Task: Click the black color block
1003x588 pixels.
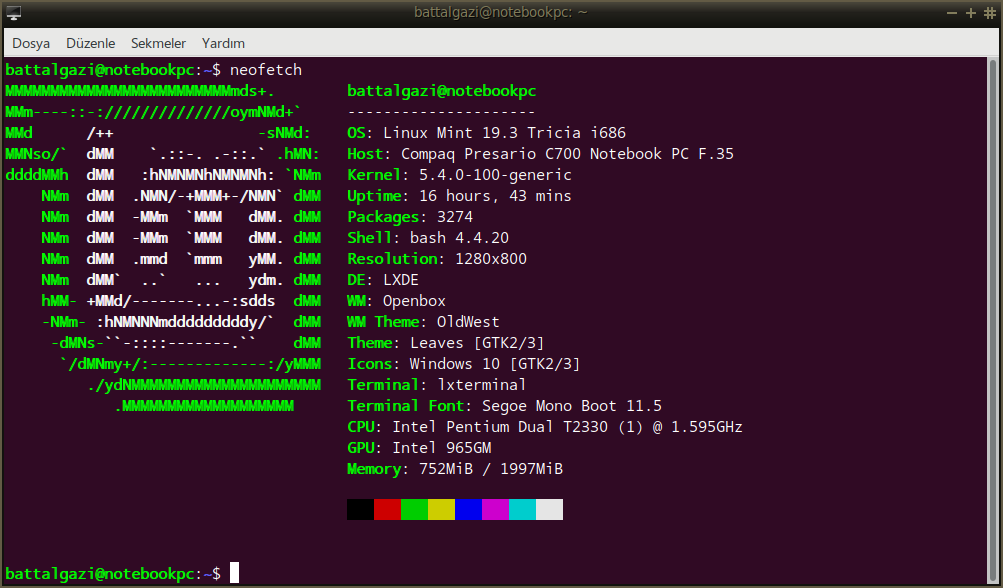Action: click(360, 509)
